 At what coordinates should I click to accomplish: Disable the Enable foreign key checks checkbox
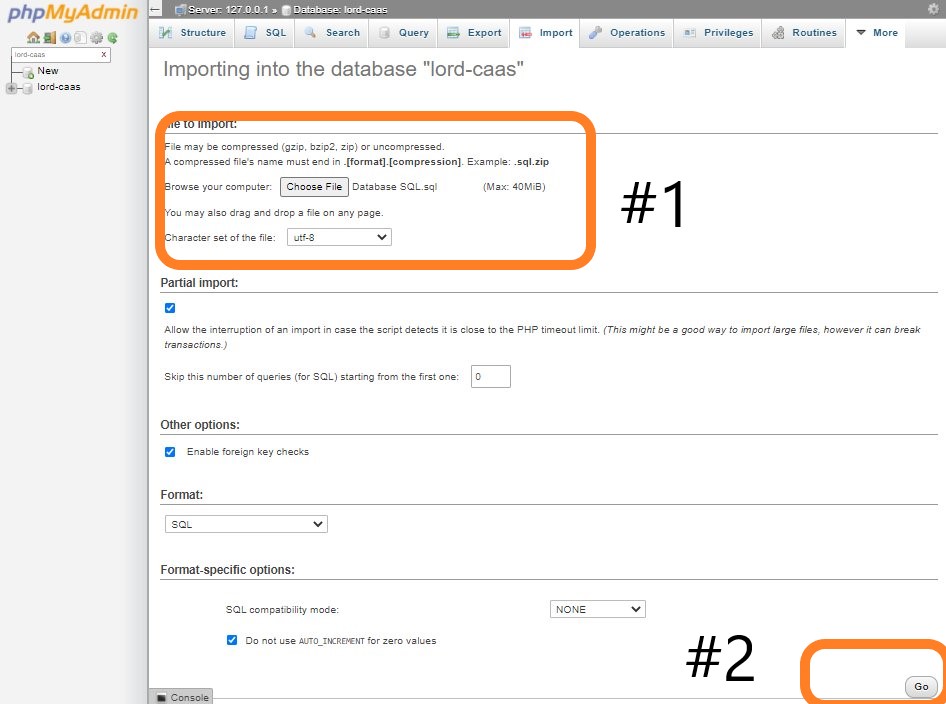170,452
